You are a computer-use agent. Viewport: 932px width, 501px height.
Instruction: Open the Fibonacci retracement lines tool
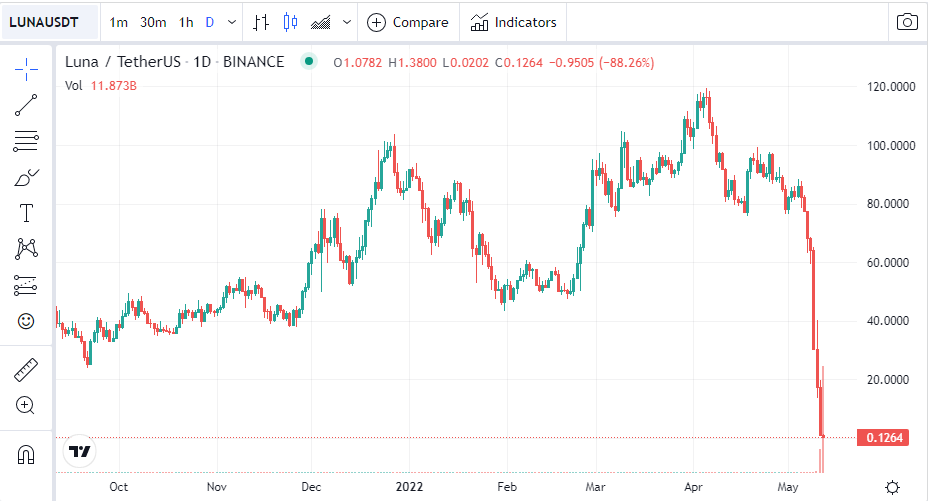(26, 141)
